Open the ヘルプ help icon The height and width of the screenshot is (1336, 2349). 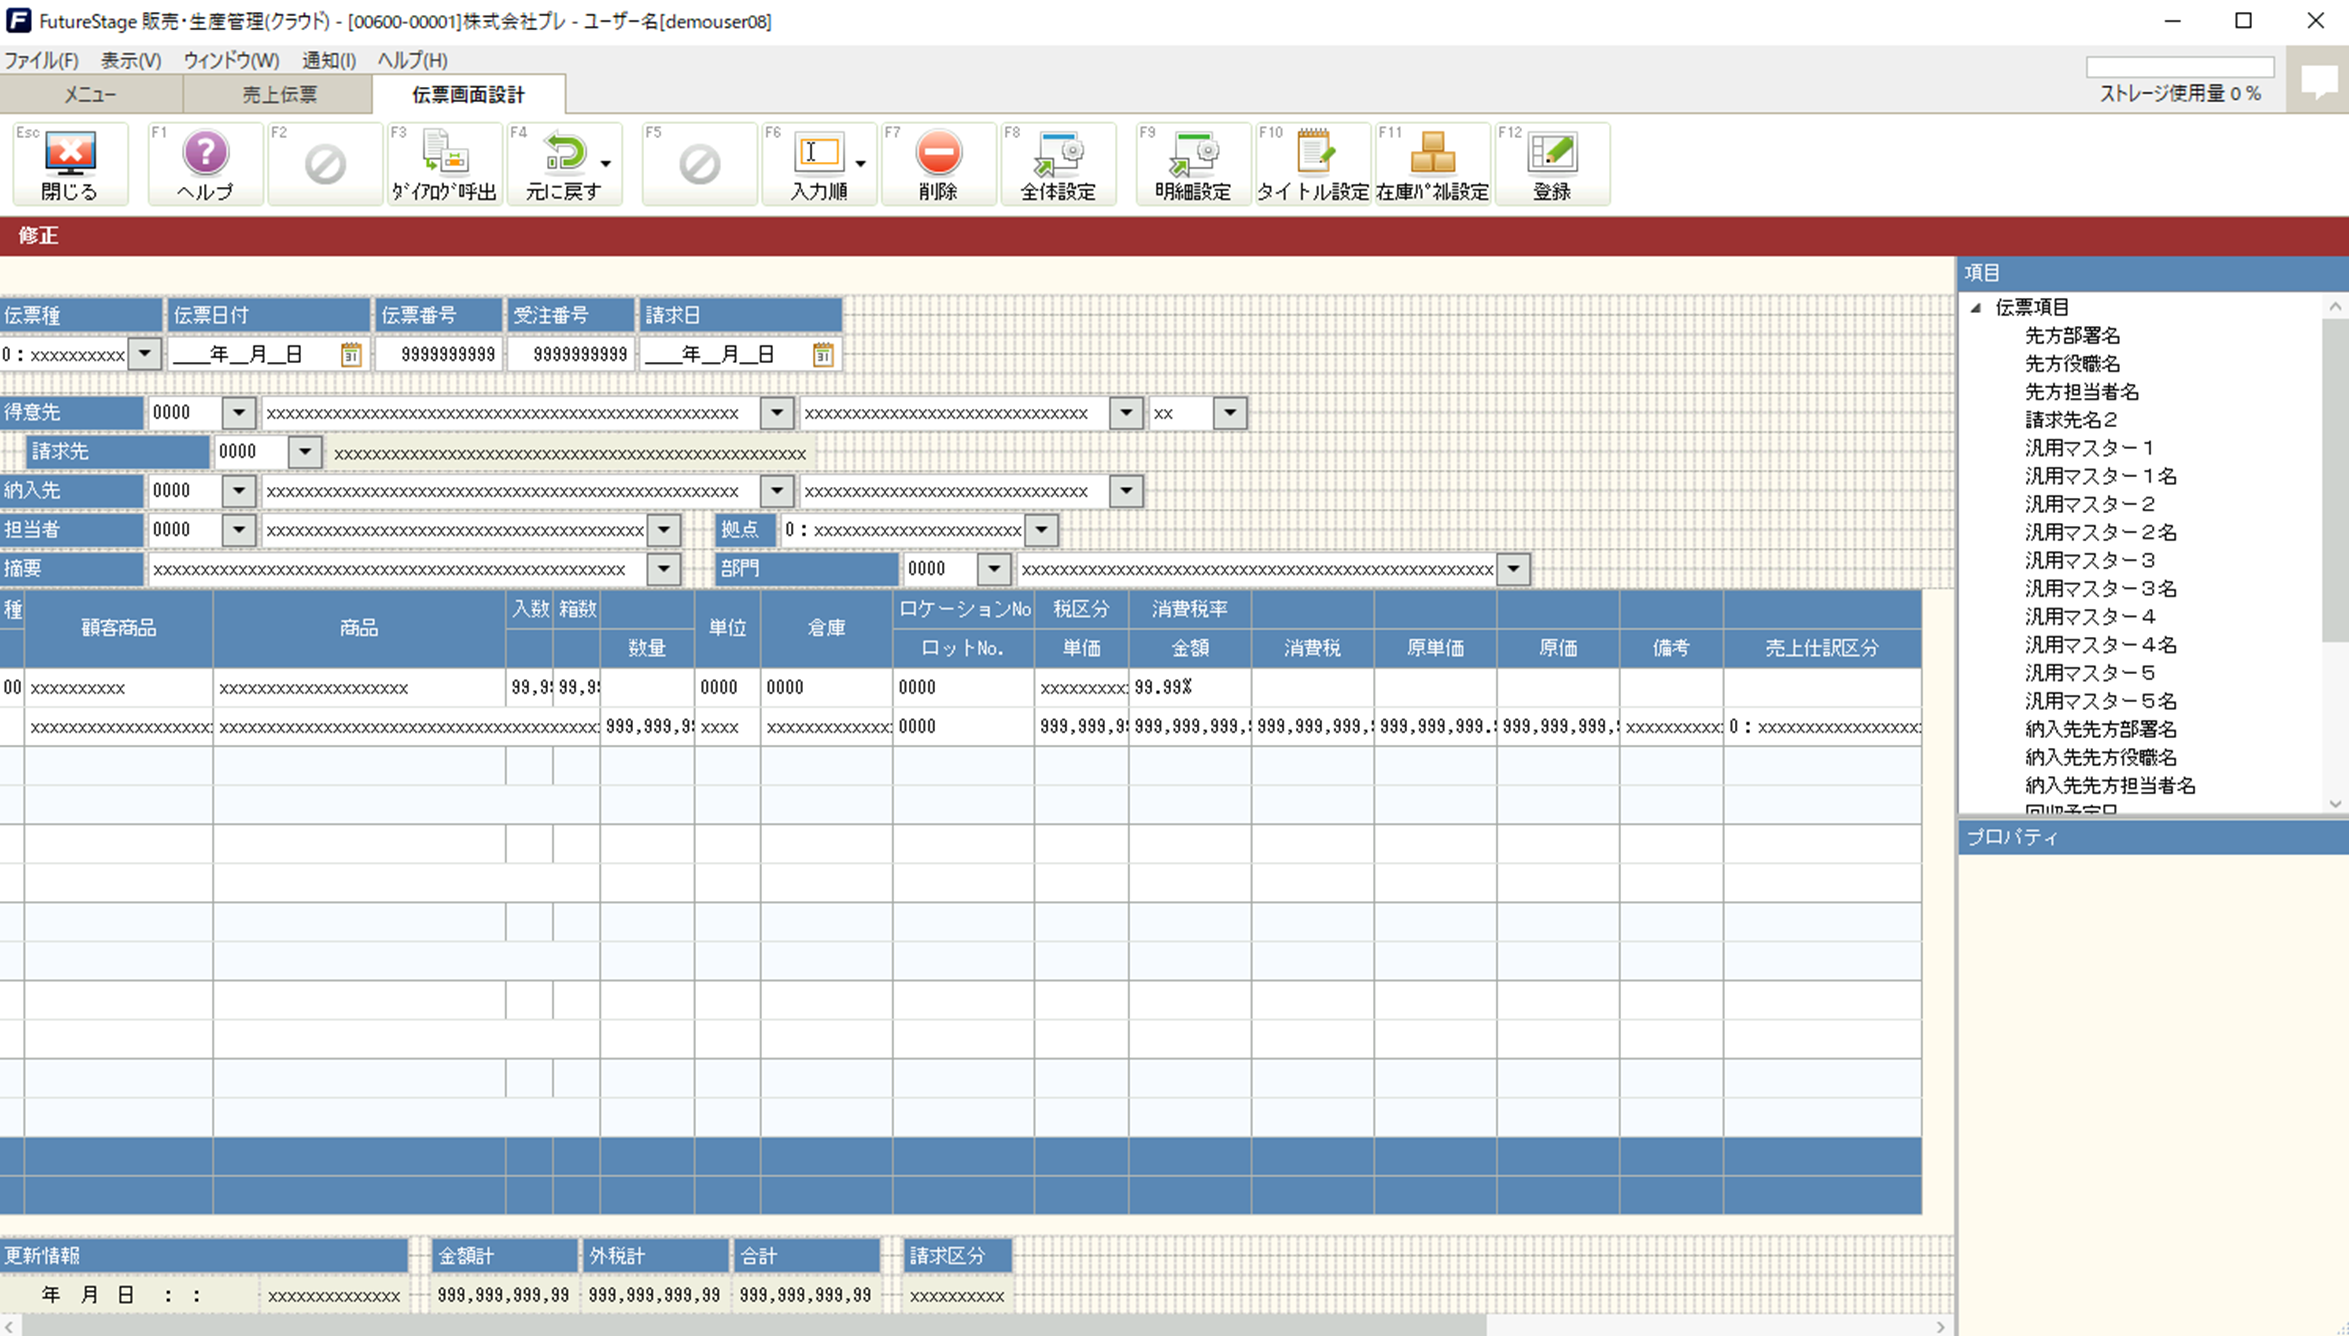point(205,163)
